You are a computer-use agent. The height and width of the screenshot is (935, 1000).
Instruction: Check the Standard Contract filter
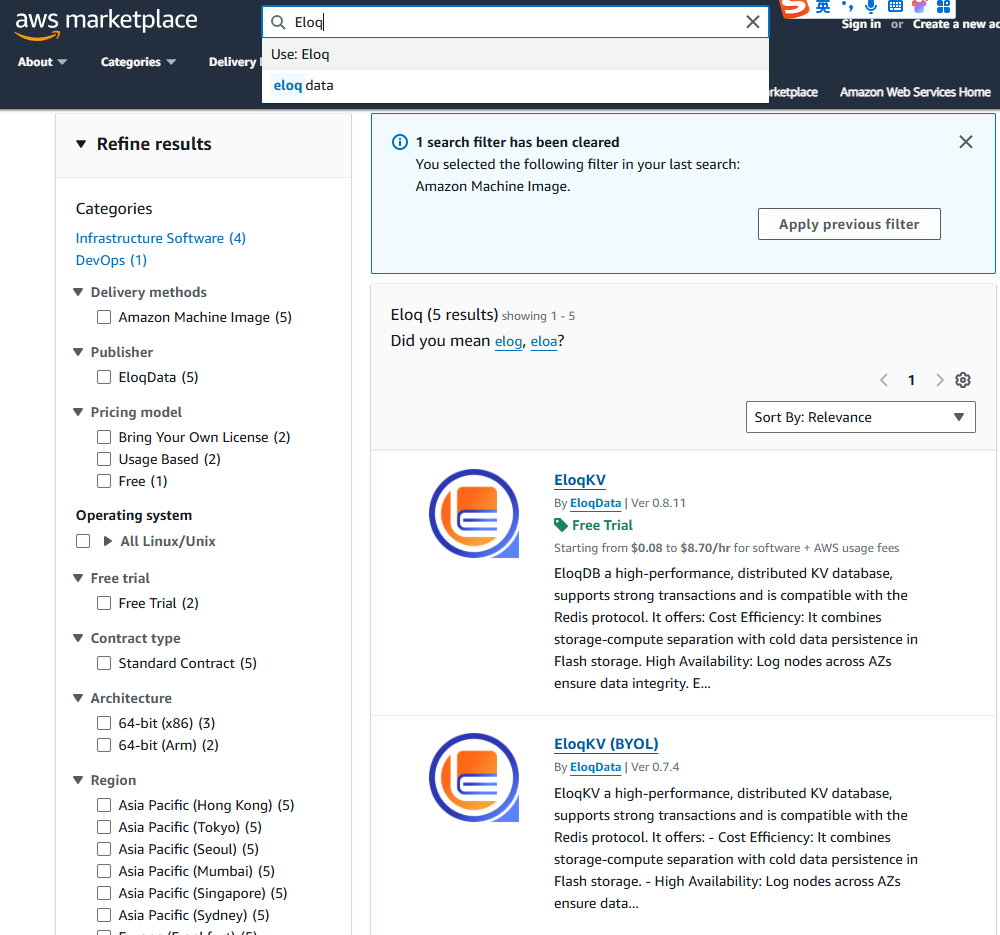(x=104, y=663)
